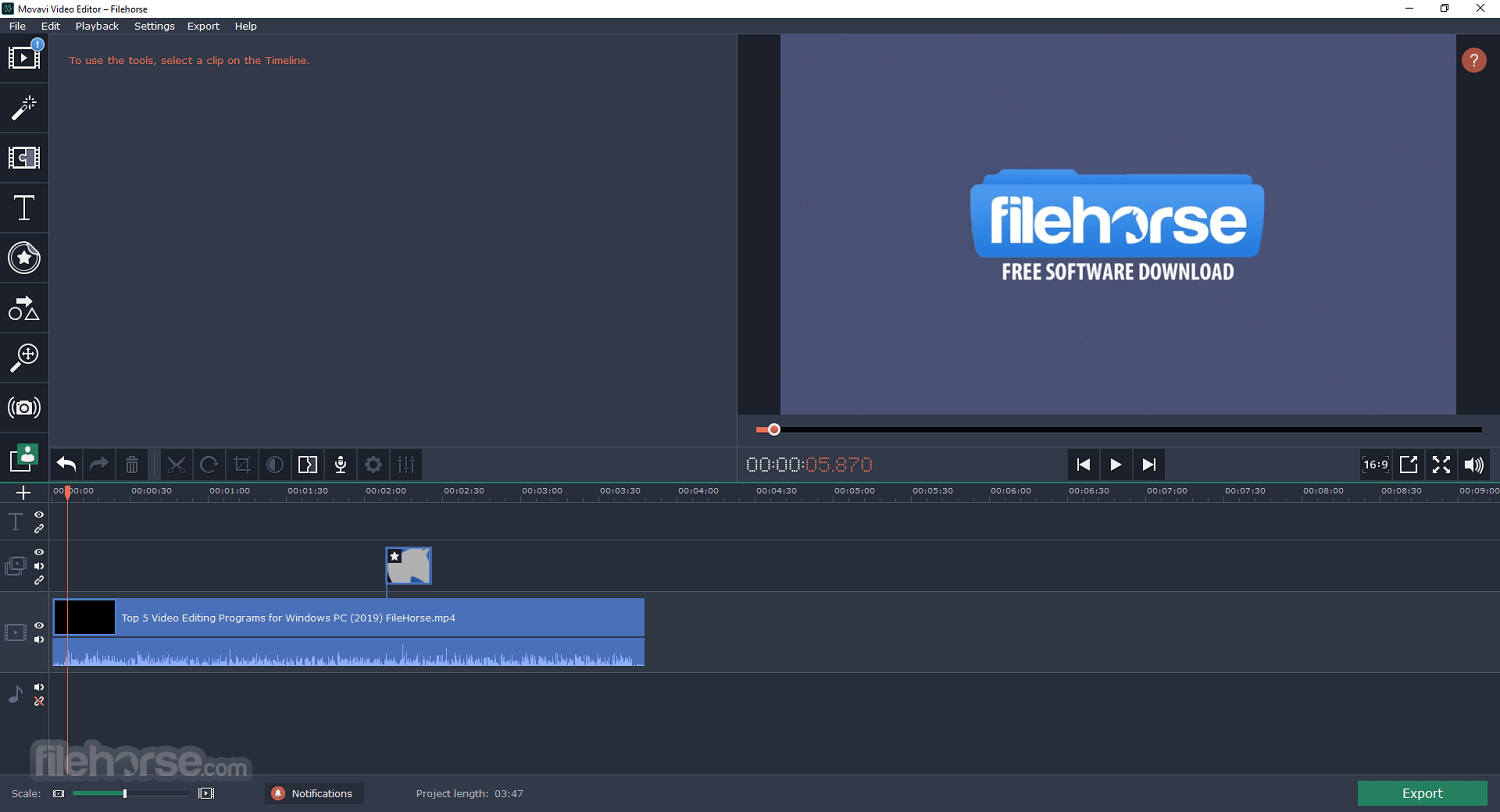
Task: Toggle overlay track link icon
Action: click(39, 580)
